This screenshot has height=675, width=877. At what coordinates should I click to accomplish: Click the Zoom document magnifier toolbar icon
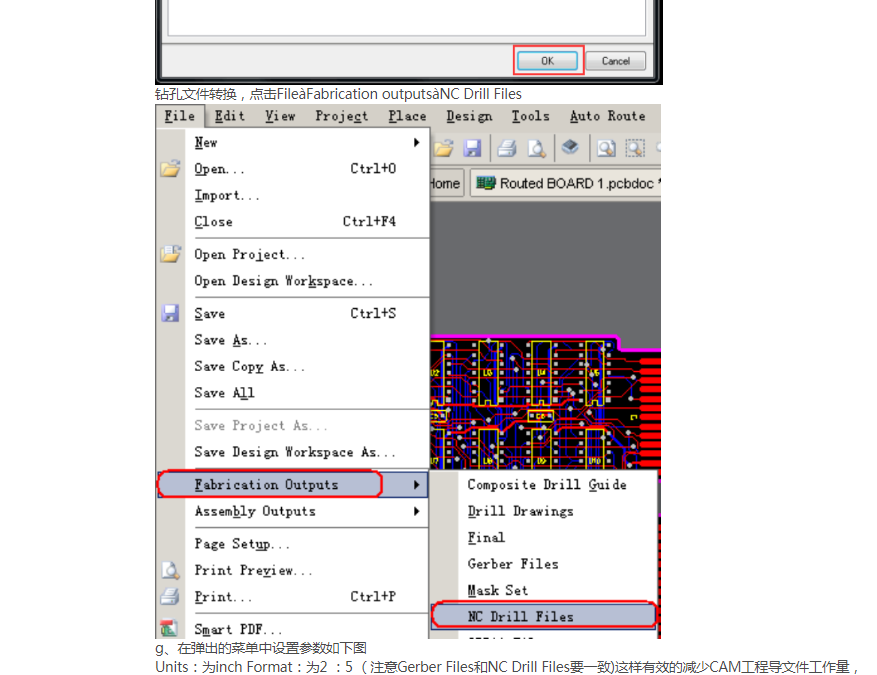[x=606, y=148]
